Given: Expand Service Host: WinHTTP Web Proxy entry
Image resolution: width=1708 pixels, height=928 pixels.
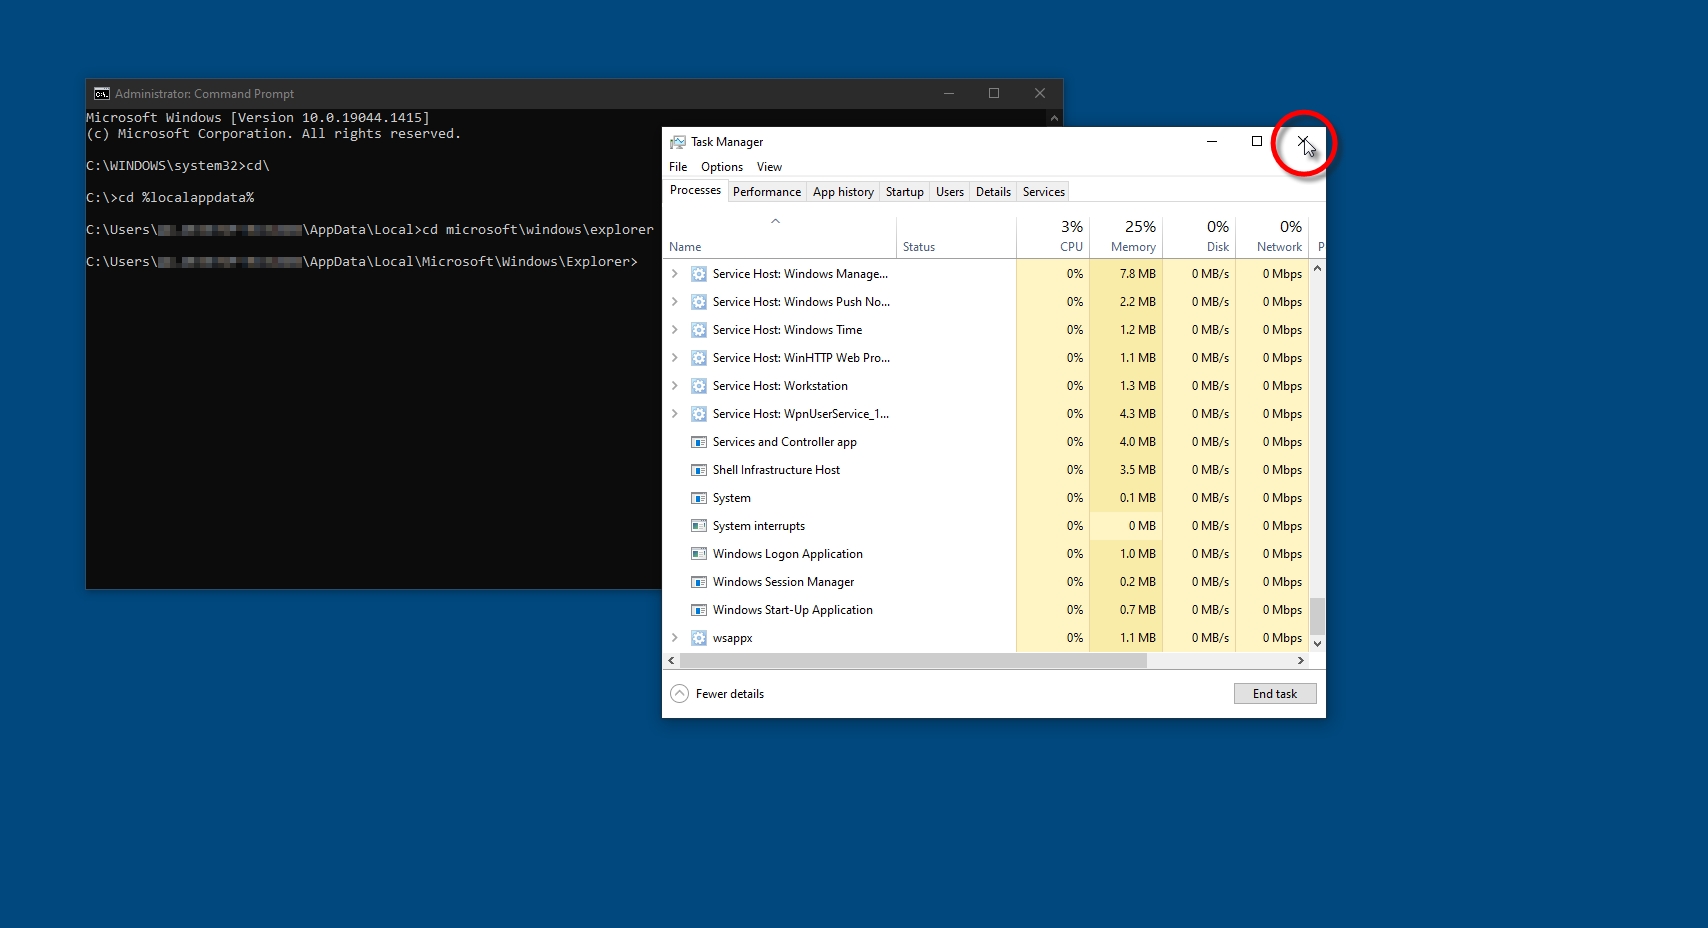Looking at the screenshot, I should click(x=675, y=358).
